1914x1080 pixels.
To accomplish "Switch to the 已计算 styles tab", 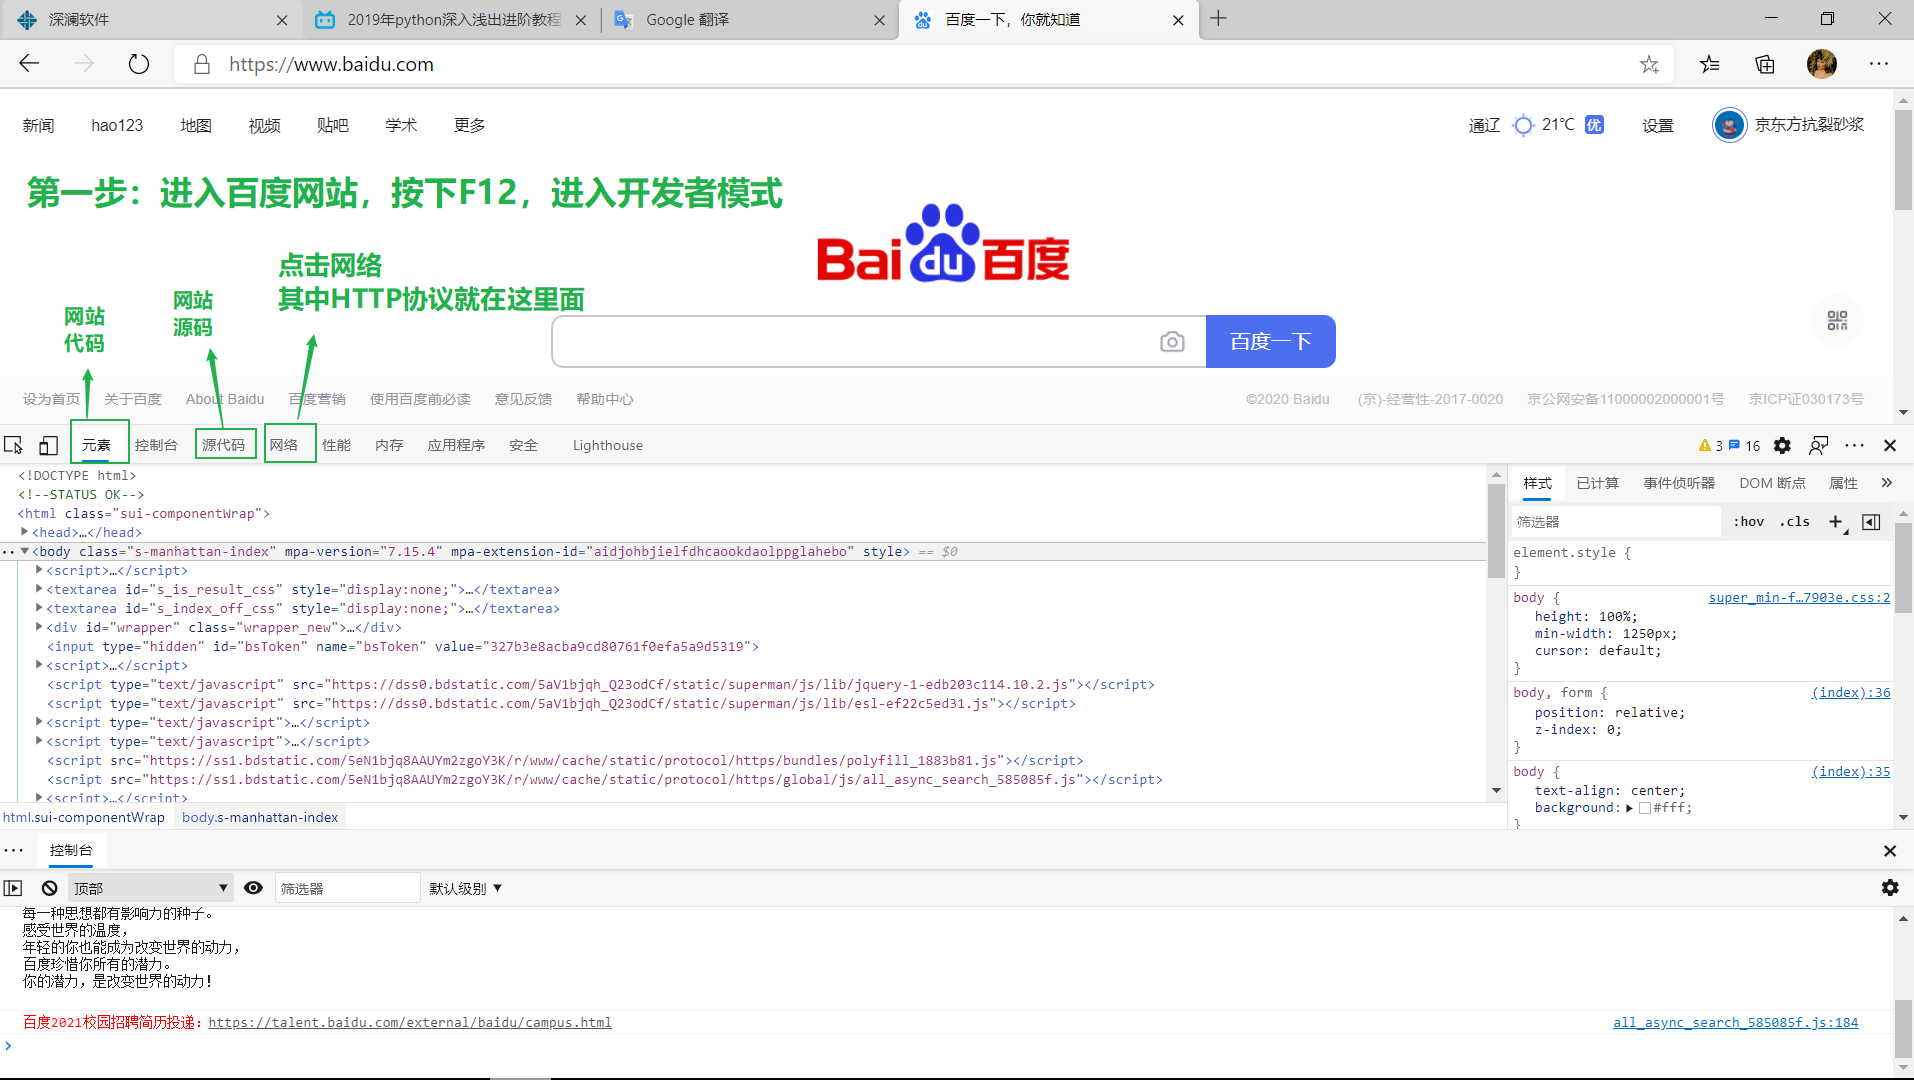I will (1597, 483).
